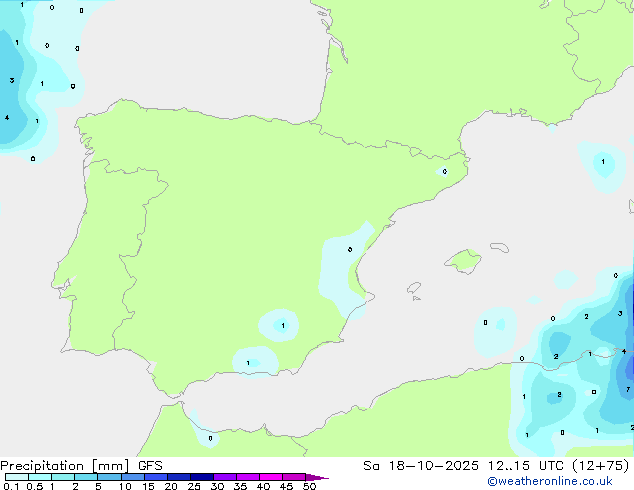
Task: Click the 2 to 5 mm legend swatch
Action: click(86, 477)
